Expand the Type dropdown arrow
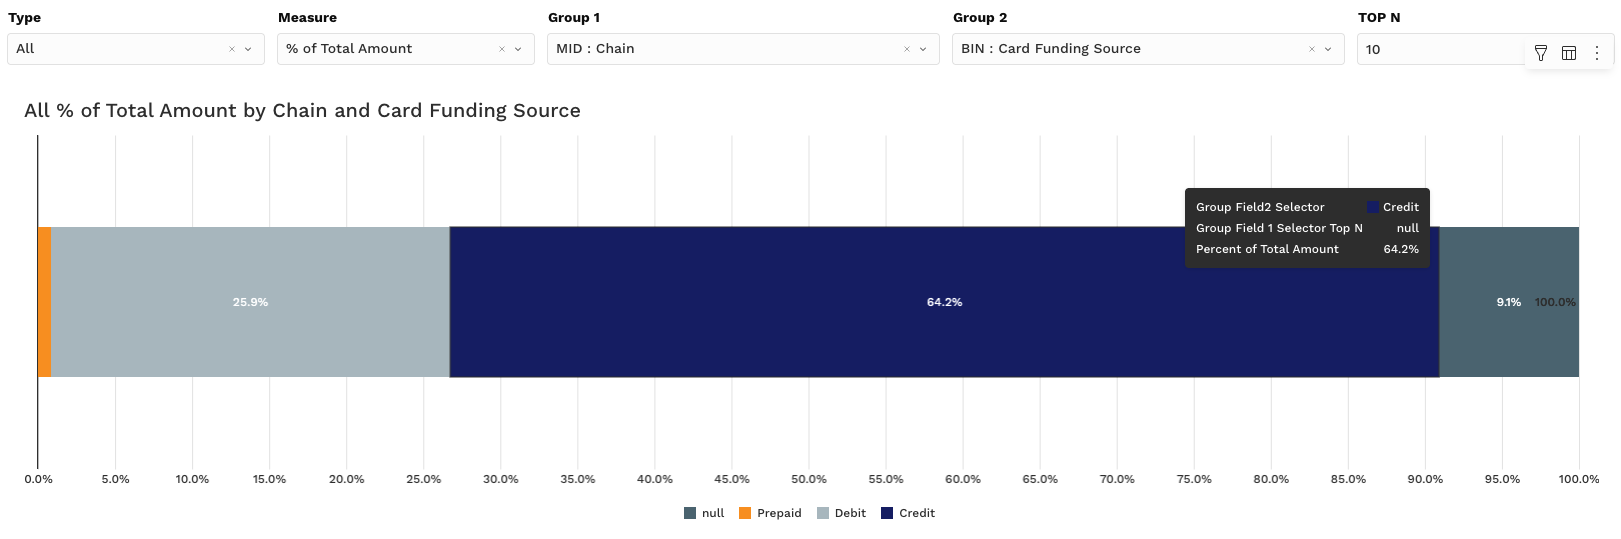The image size is (1621, 539). tap(249, 49)
